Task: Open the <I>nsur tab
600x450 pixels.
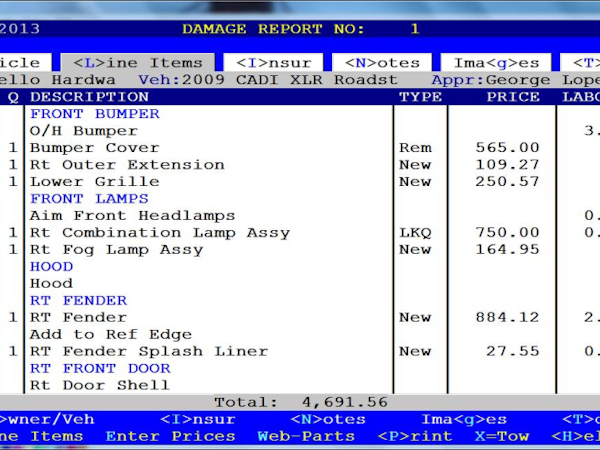Action: 274,62
